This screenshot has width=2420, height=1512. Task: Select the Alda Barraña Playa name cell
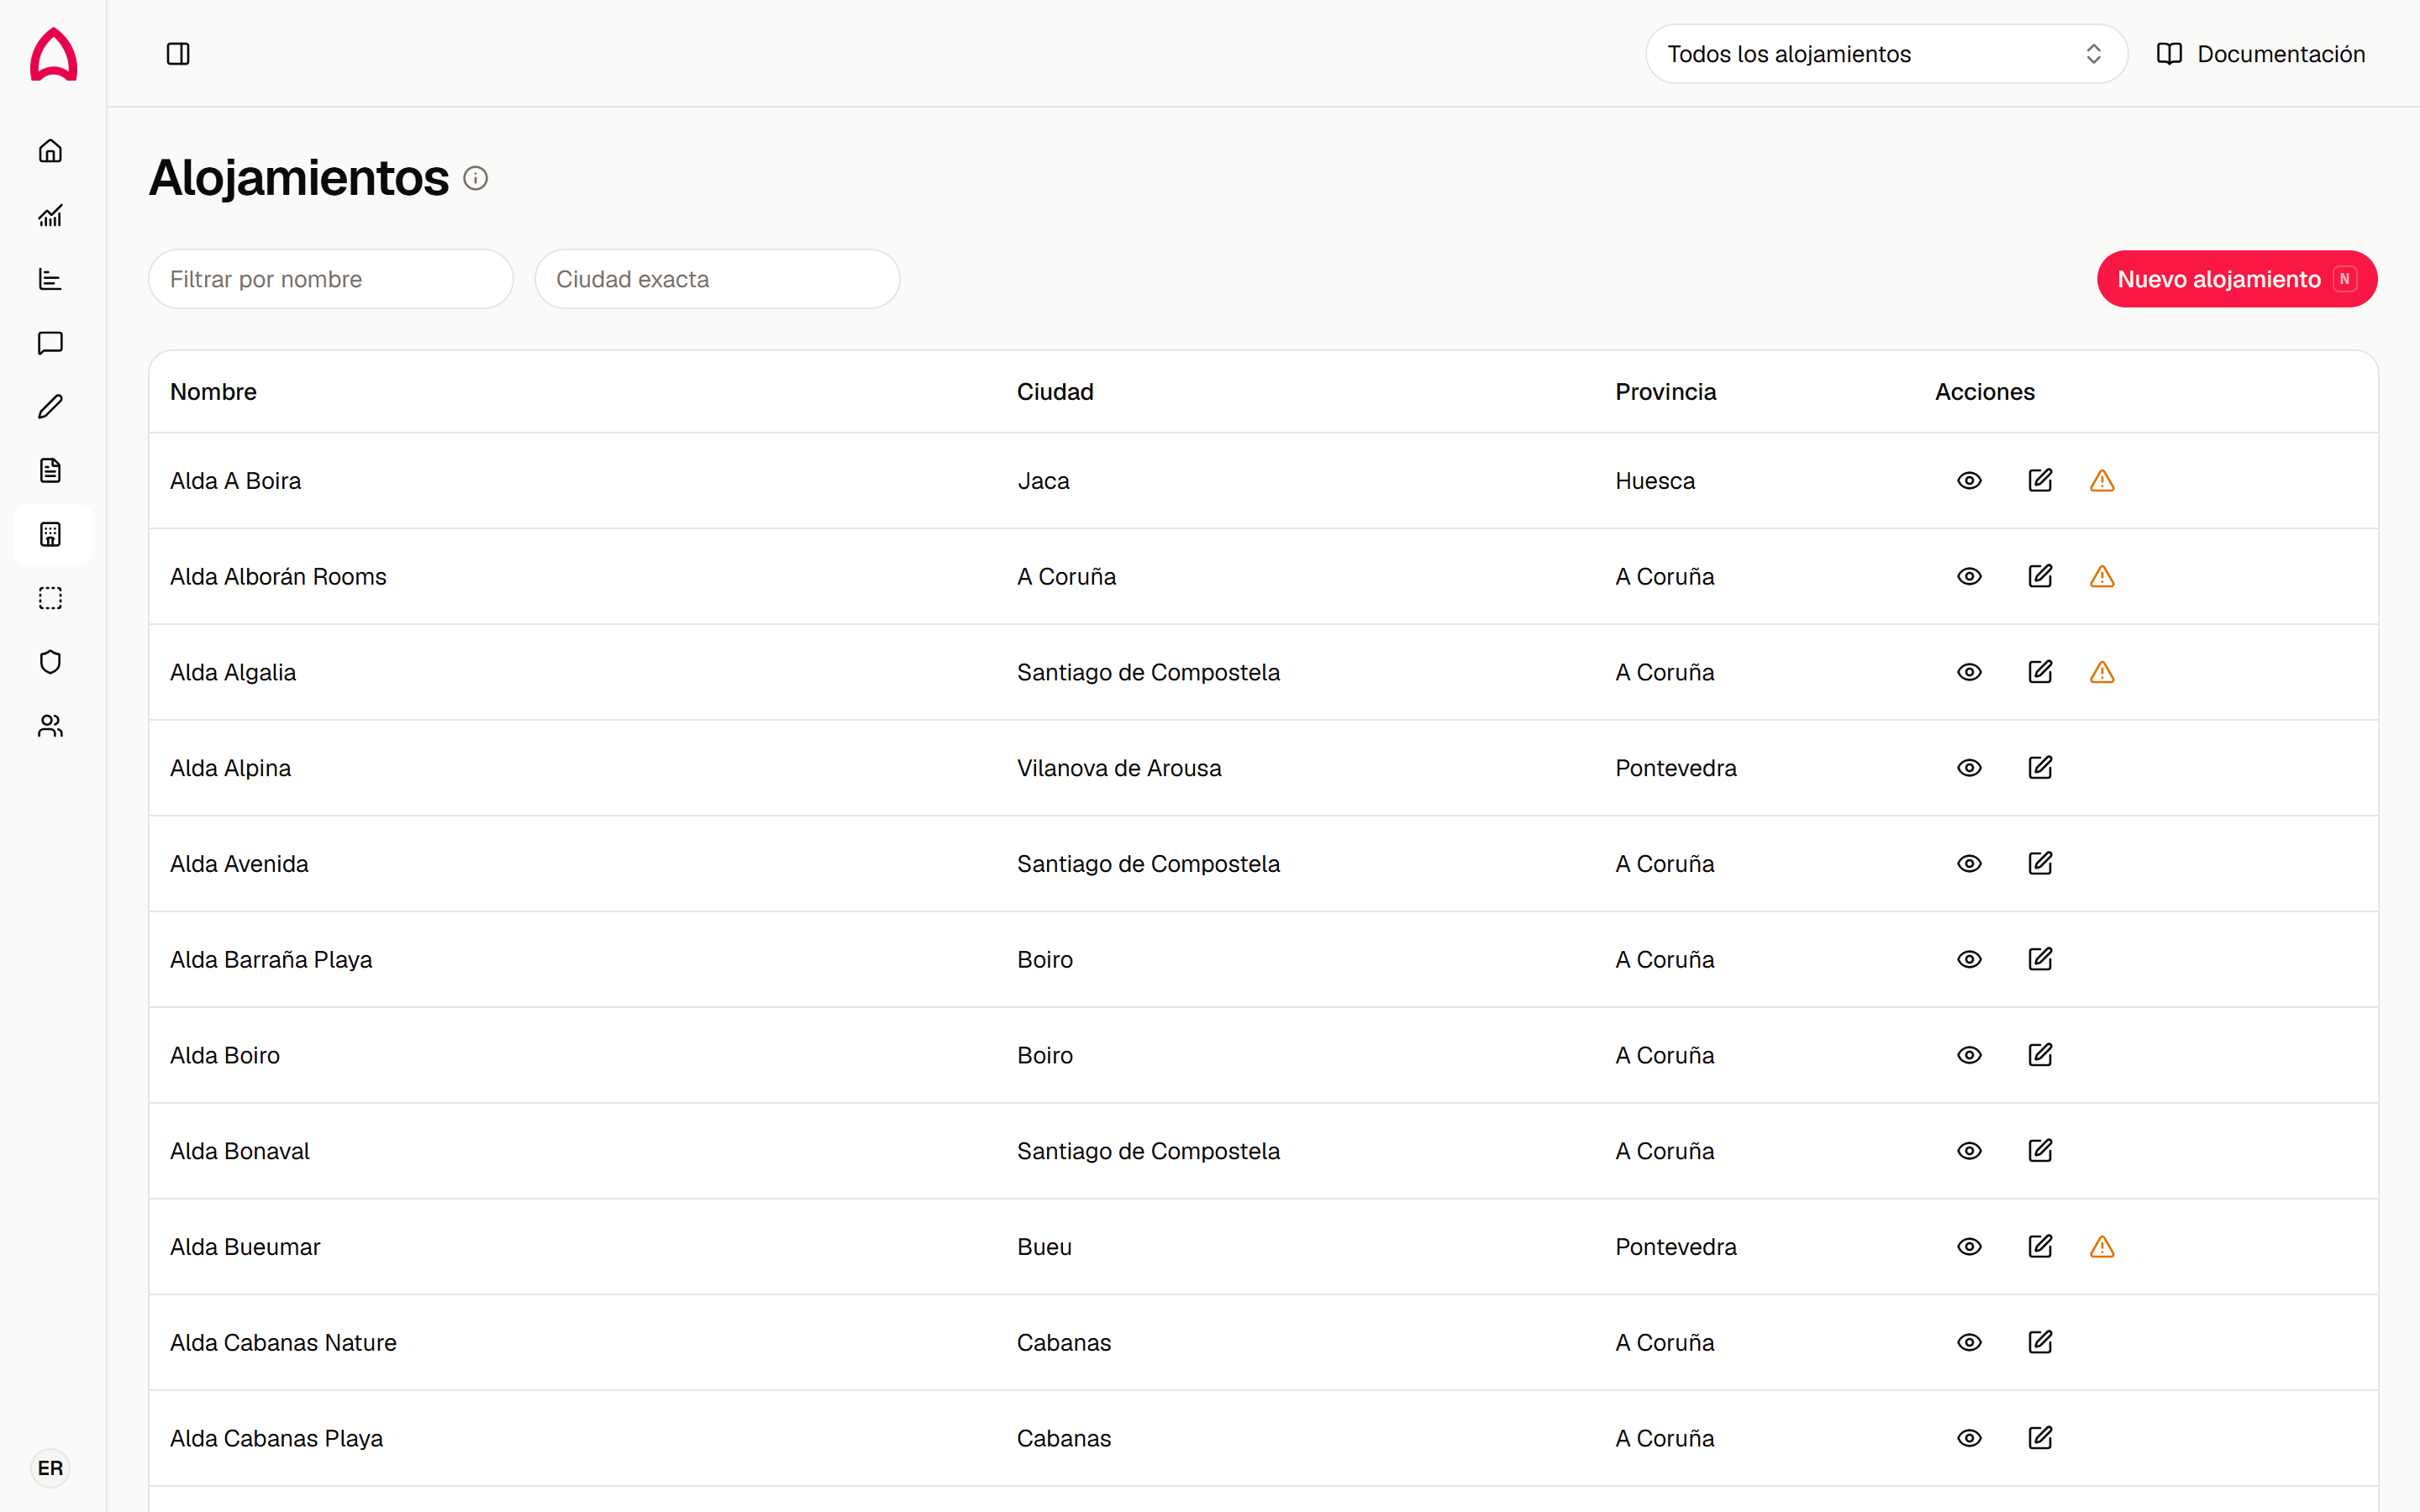[x=271, y=960]
